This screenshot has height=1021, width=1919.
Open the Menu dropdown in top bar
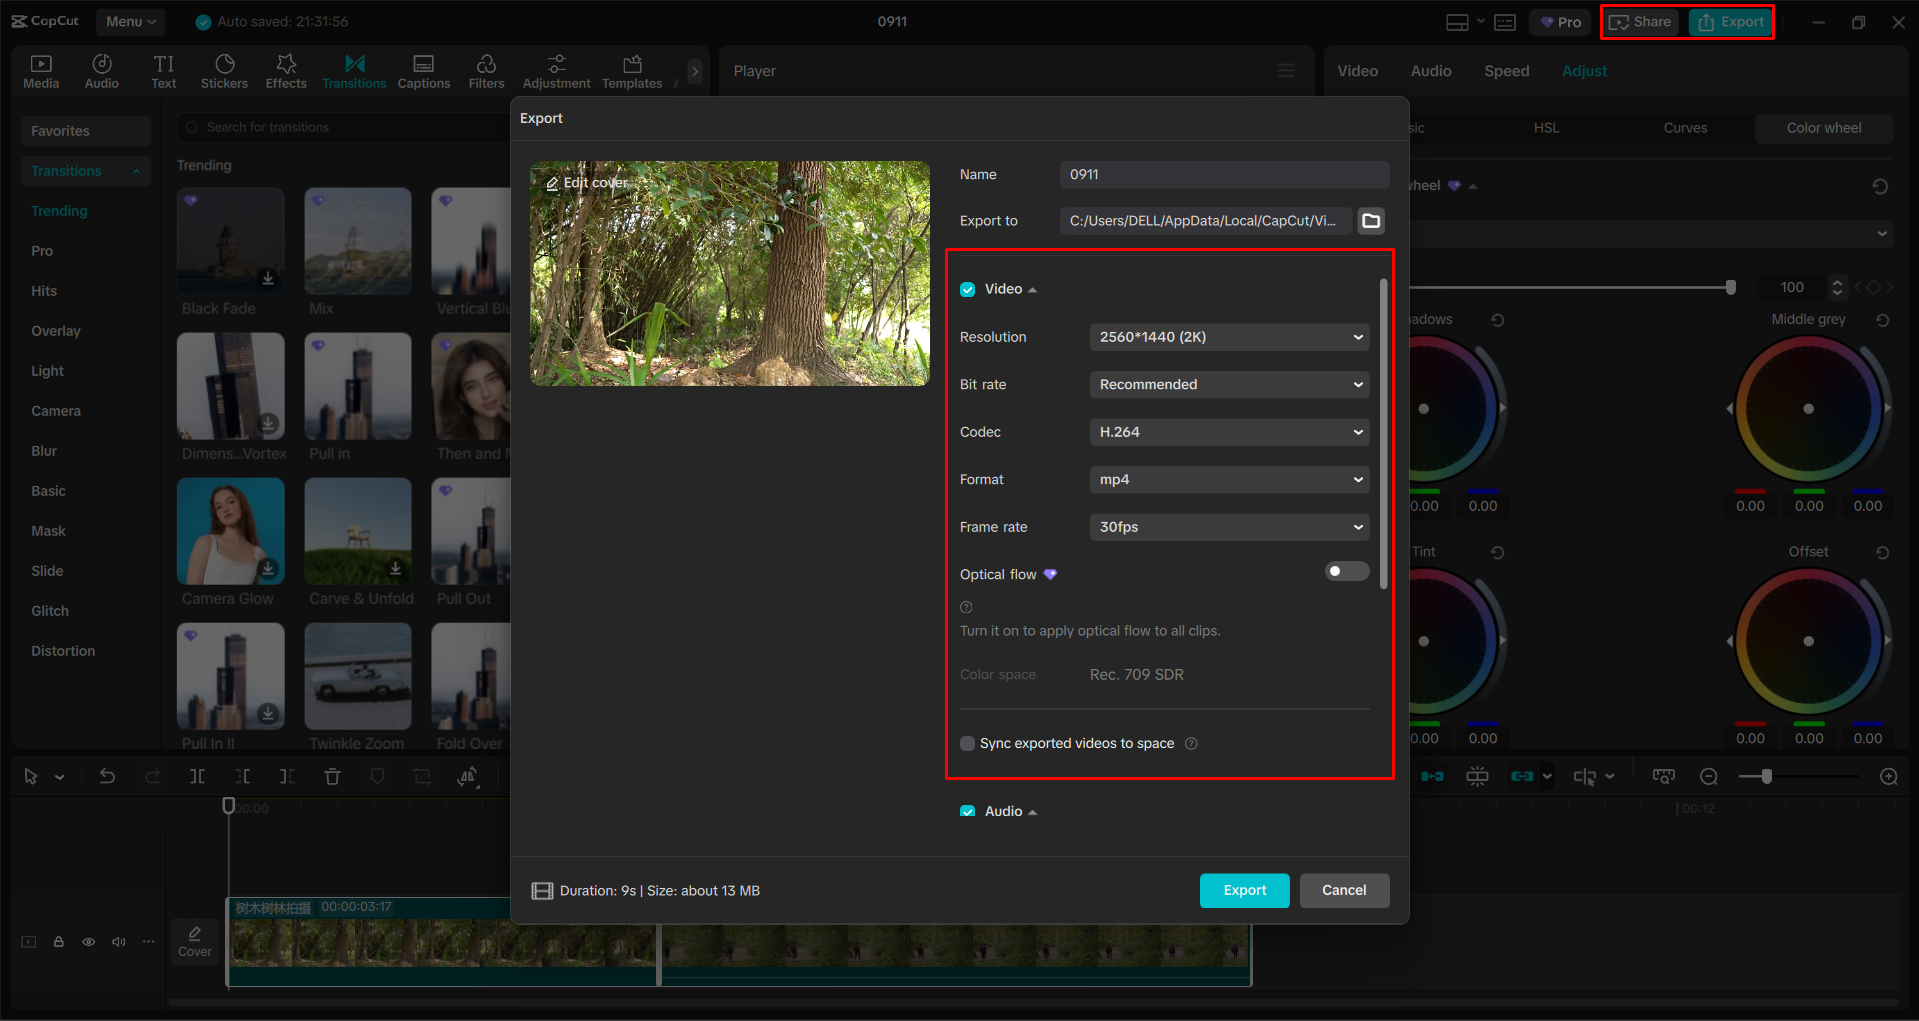[x=130, y=21]
